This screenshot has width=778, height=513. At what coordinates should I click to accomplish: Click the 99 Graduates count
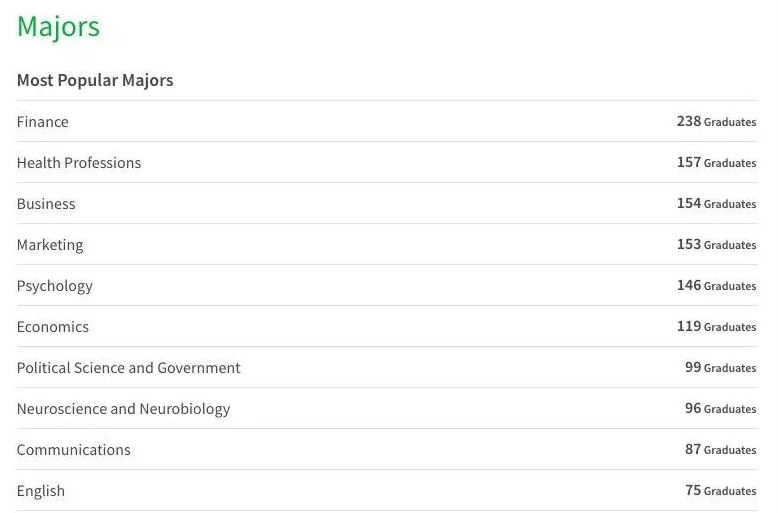pyautogui.click(x=720, y=368)
